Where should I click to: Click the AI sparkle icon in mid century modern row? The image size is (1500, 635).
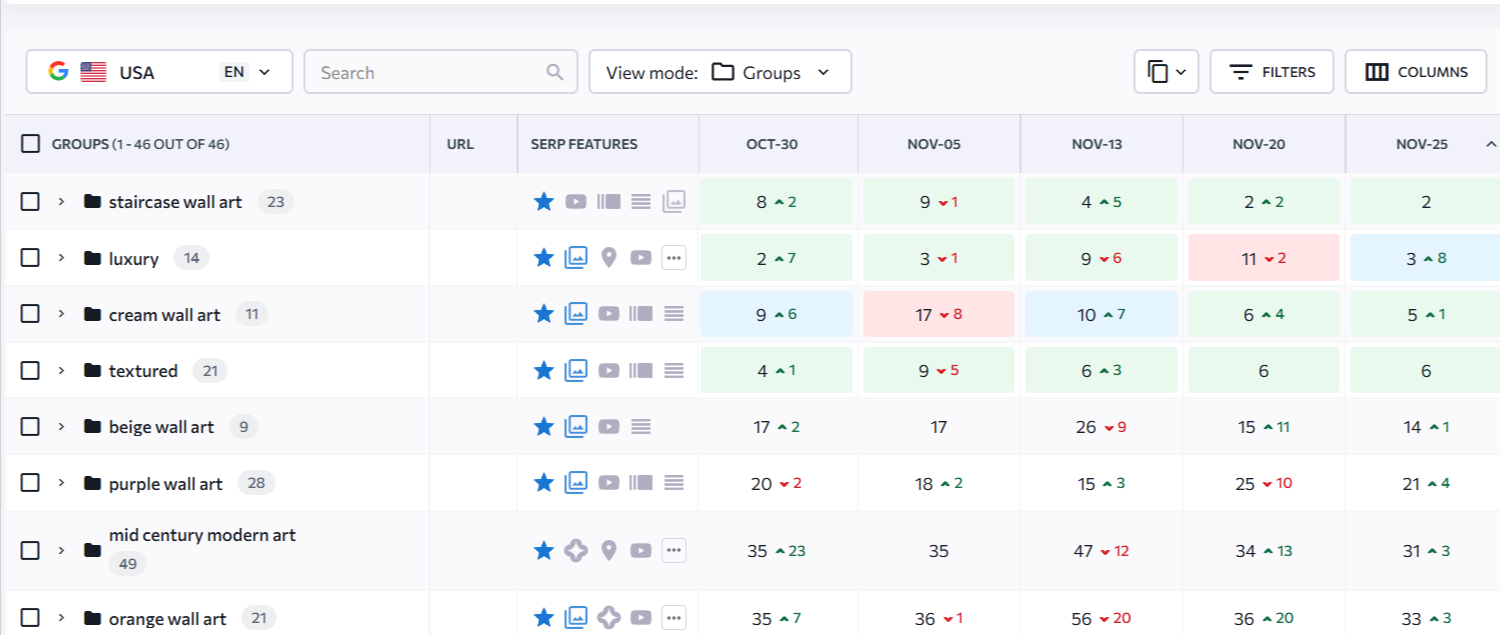pos(576,550)
